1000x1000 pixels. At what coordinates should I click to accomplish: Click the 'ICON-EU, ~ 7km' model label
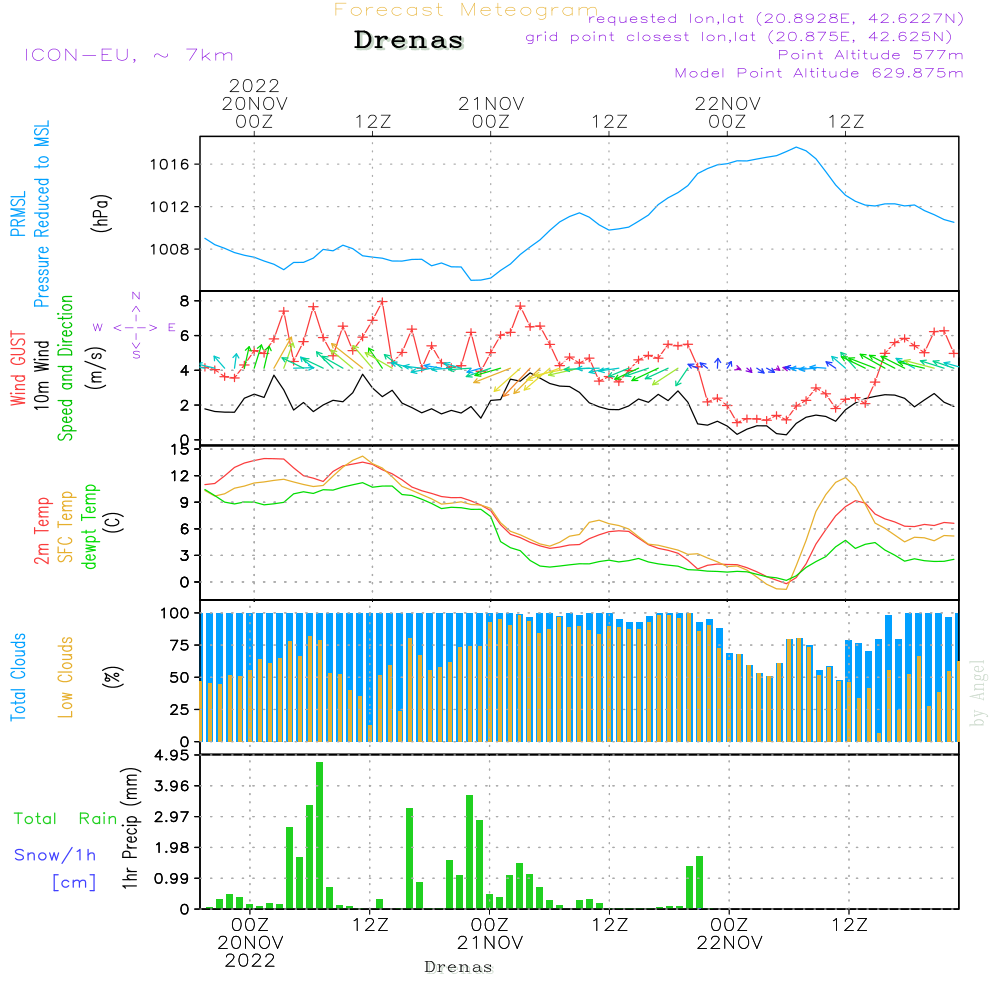(129, 55)
